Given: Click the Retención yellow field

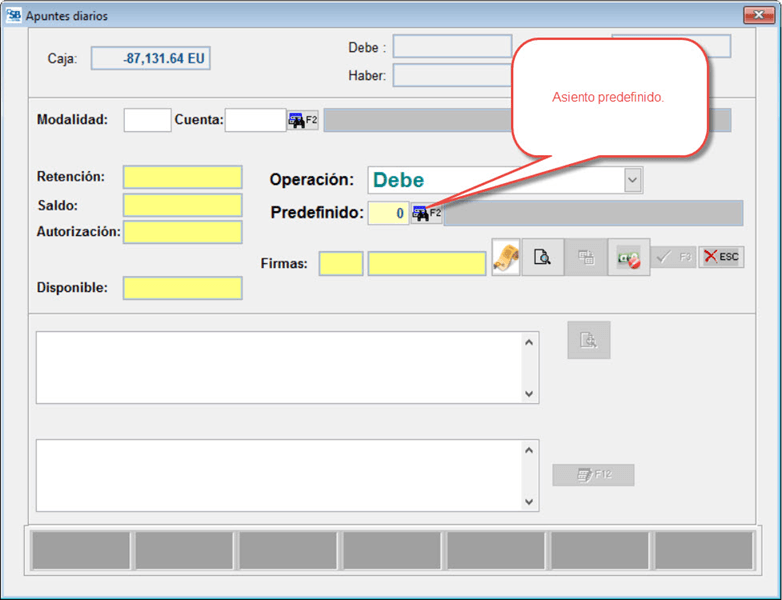Looking at the screenshot, I should tap(182, 177).
